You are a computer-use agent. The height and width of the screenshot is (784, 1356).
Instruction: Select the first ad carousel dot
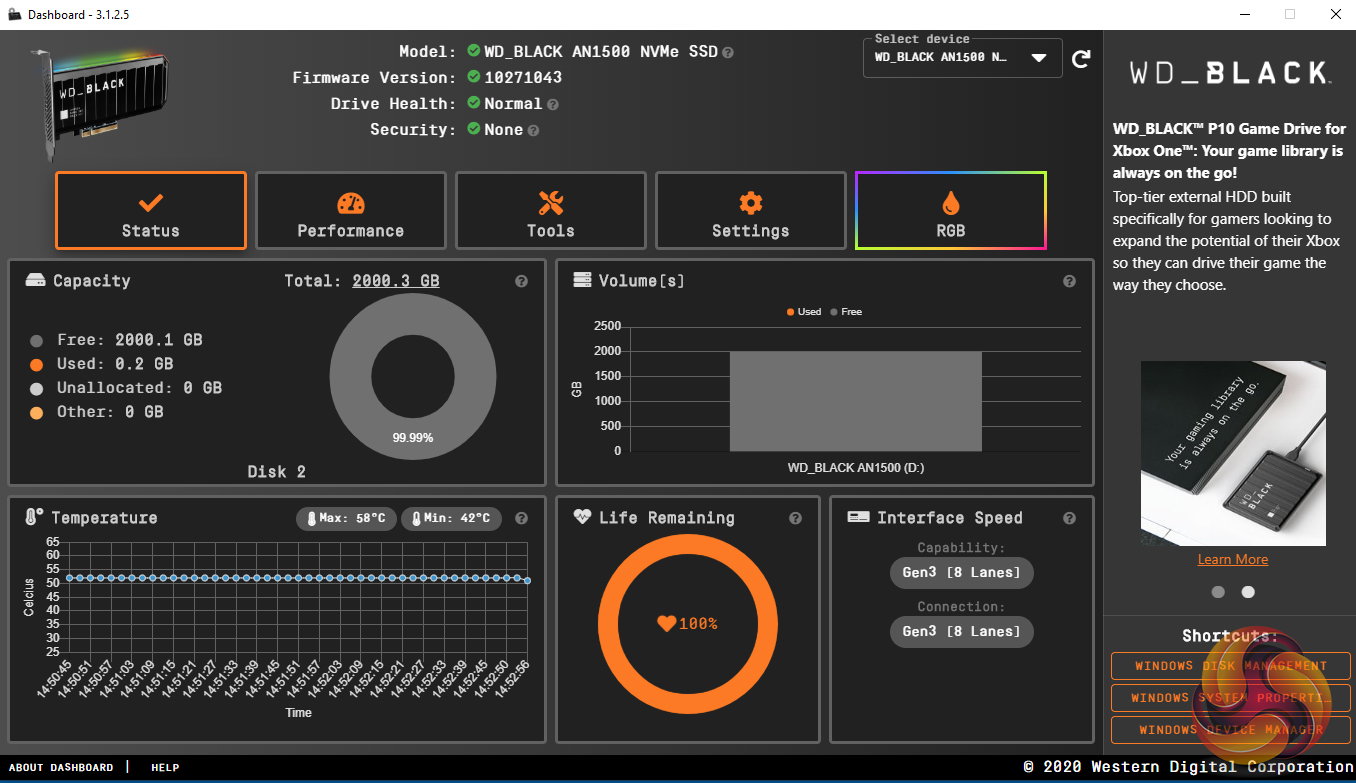coord(1218,591)
